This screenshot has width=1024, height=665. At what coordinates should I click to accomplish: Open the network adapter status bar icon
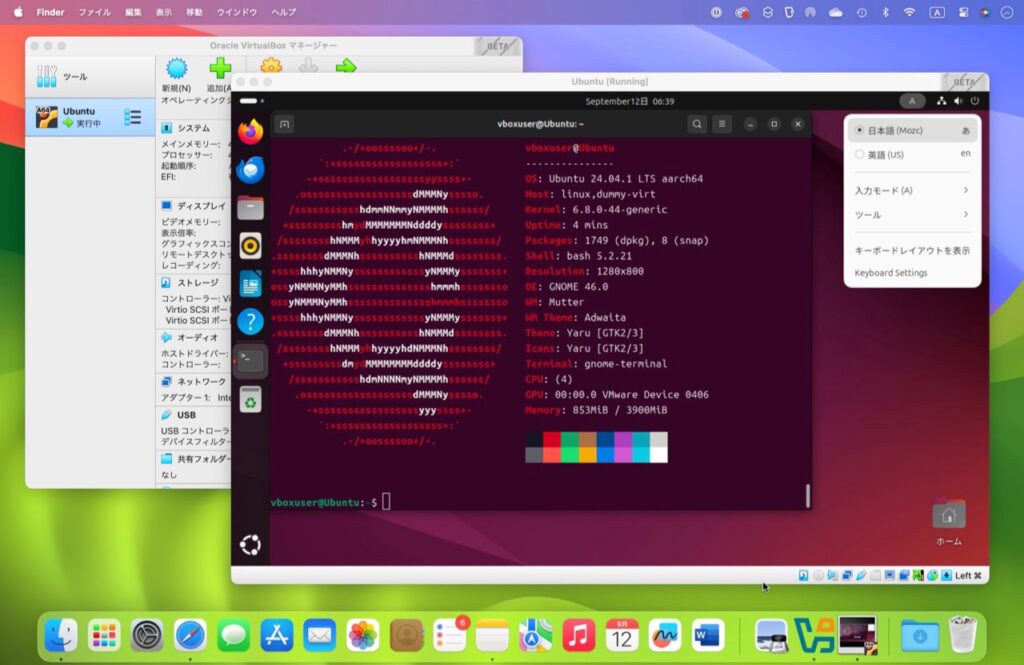[x=847, y=575]
